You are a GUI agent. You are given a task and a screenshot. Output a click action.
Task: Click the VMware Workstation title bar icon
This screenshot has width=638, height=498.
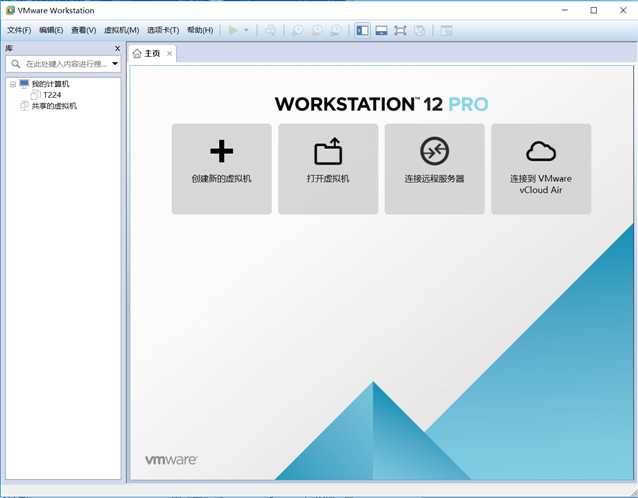pyautogui.click(x=11, y=11)
